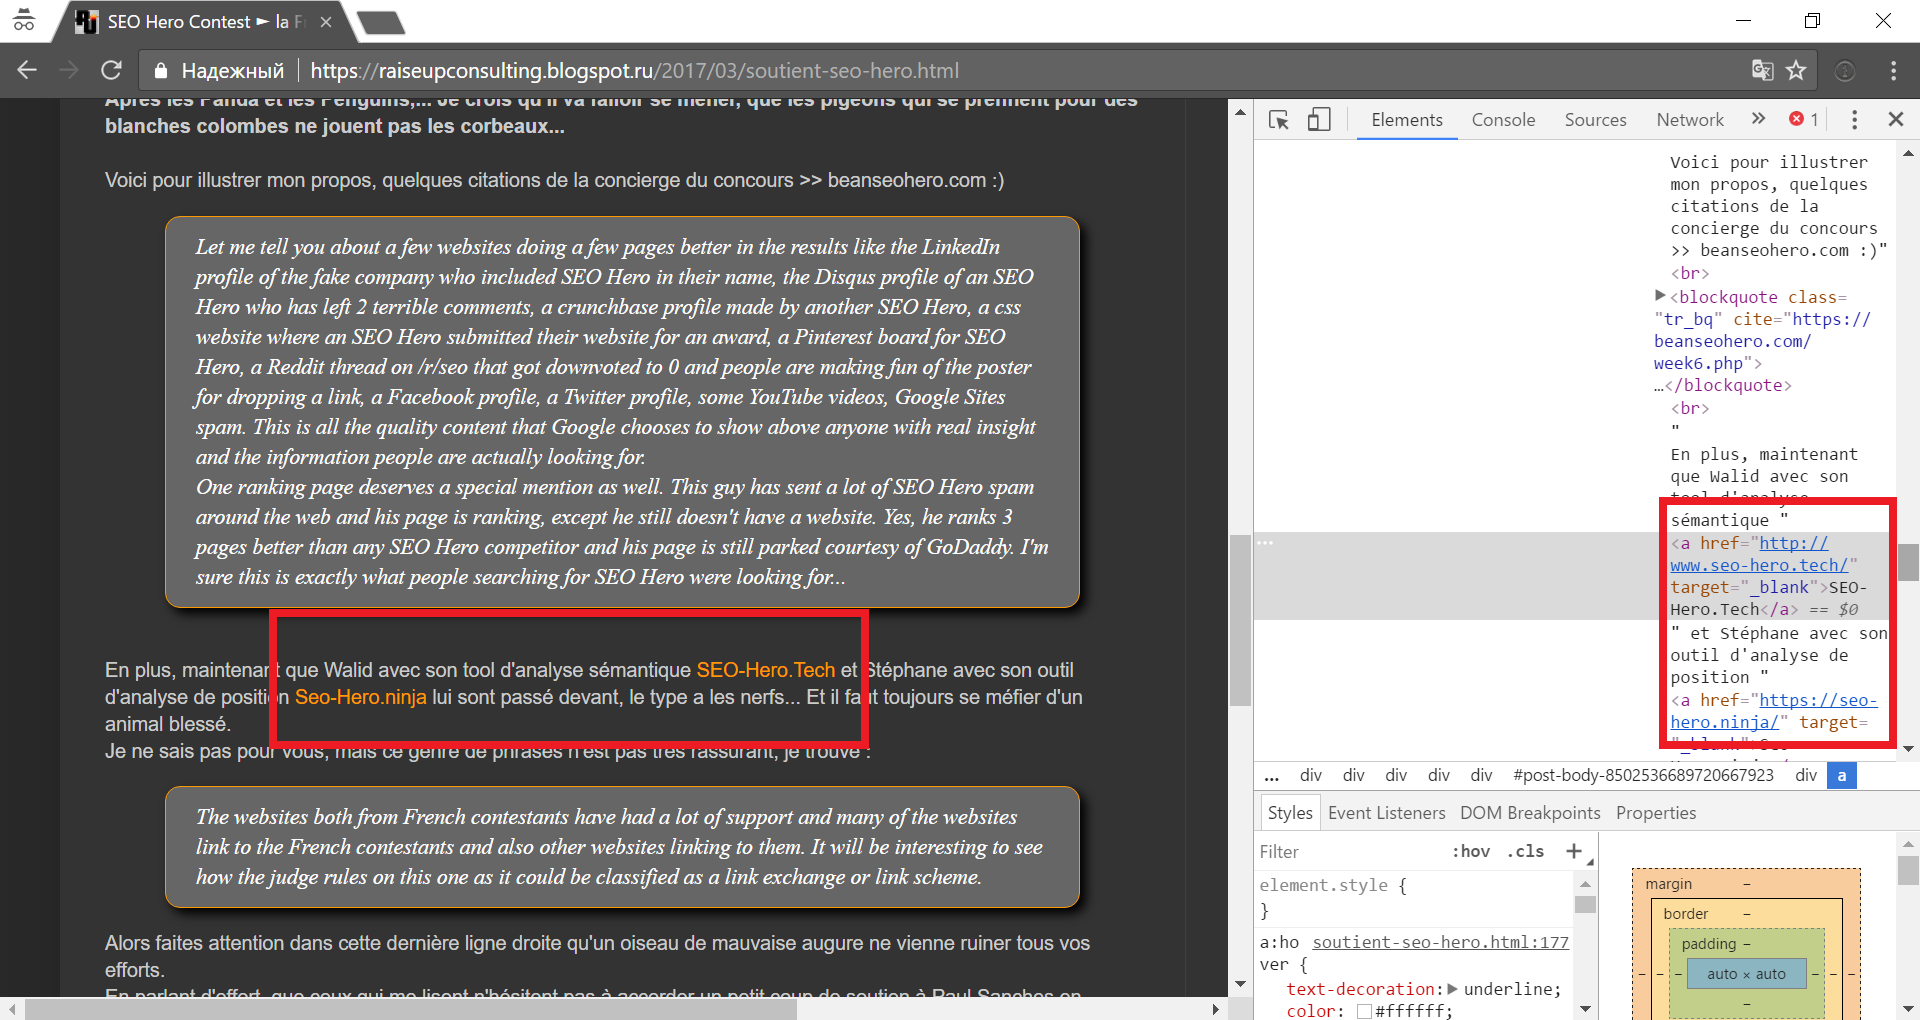Click the address bar URL

[634, 71]
